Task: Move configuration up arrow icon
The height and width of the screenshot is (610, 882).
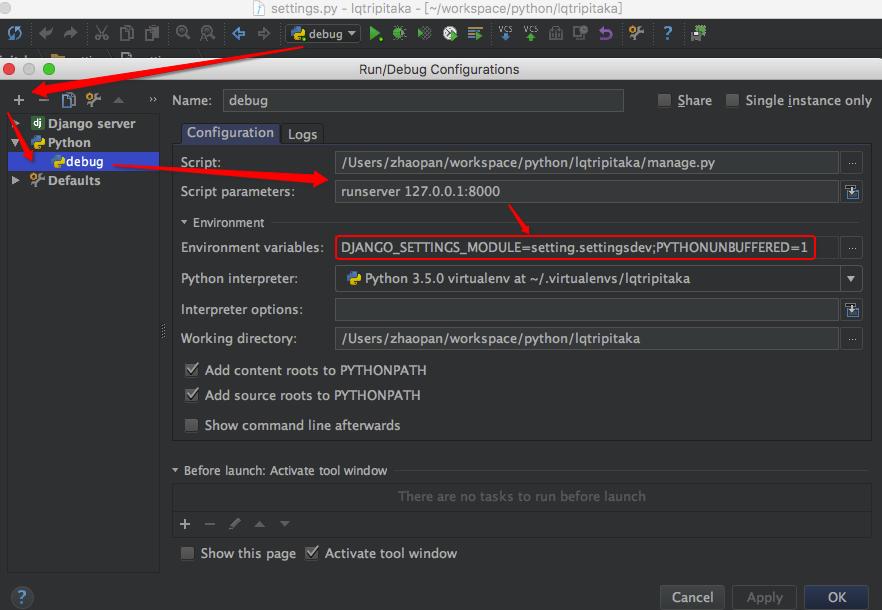Action: tap(119, 100)
